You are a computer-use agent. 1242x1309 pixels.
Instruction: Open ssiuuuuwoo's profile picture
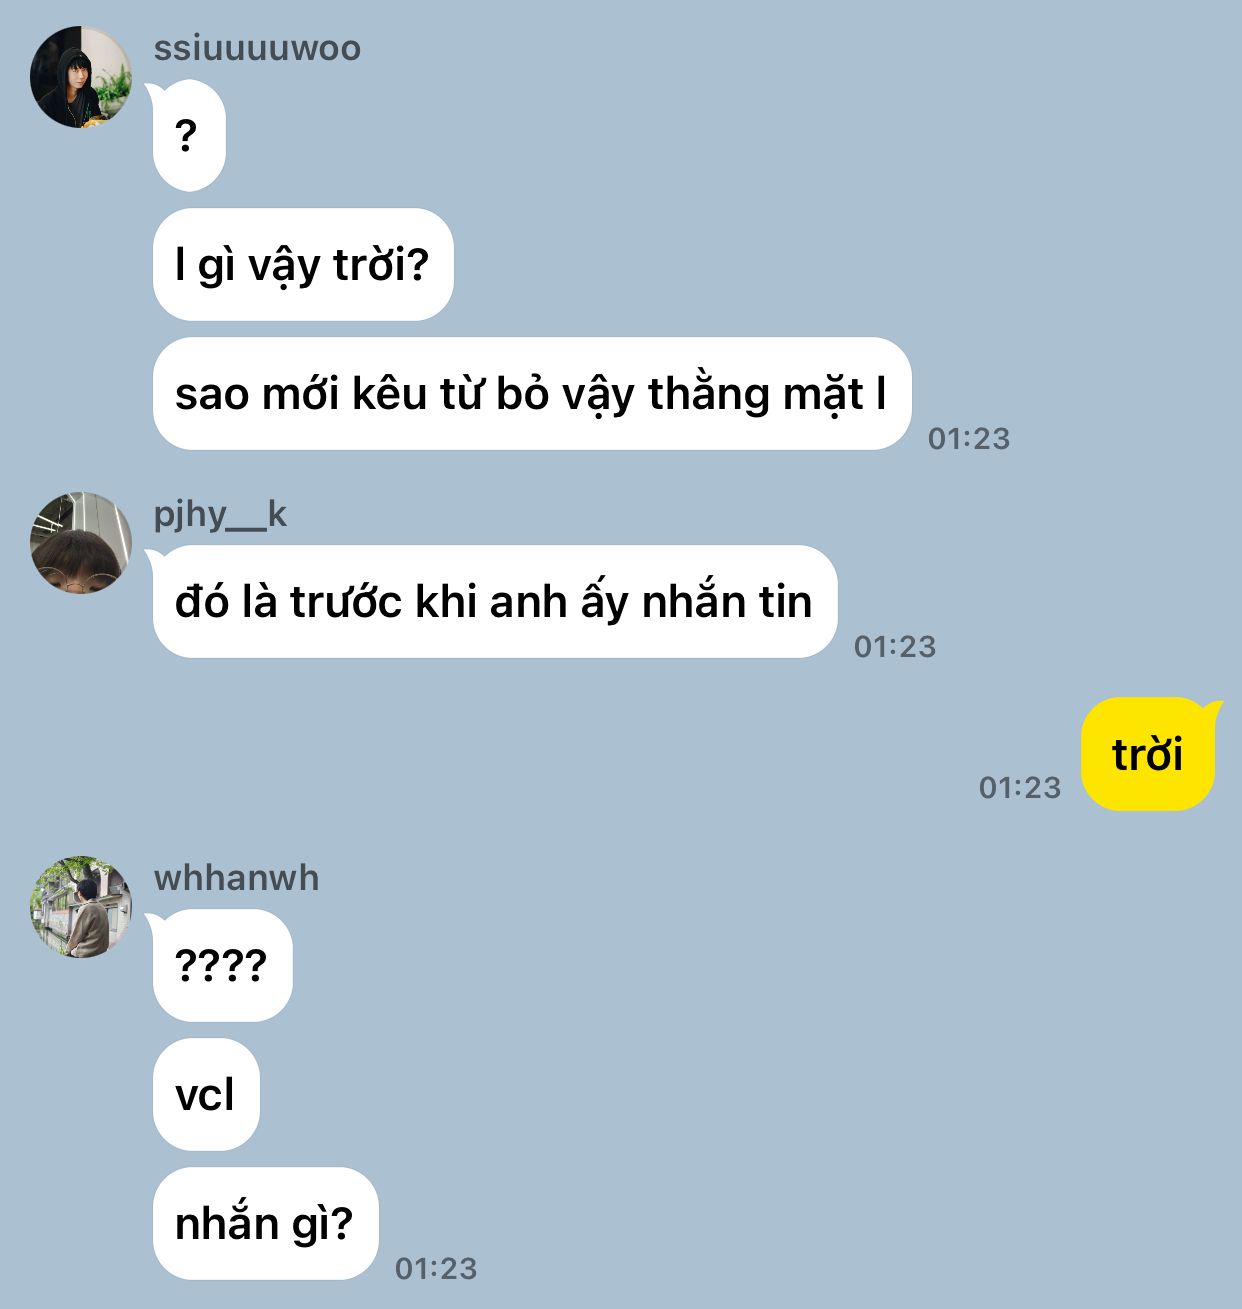click(81, 77)
